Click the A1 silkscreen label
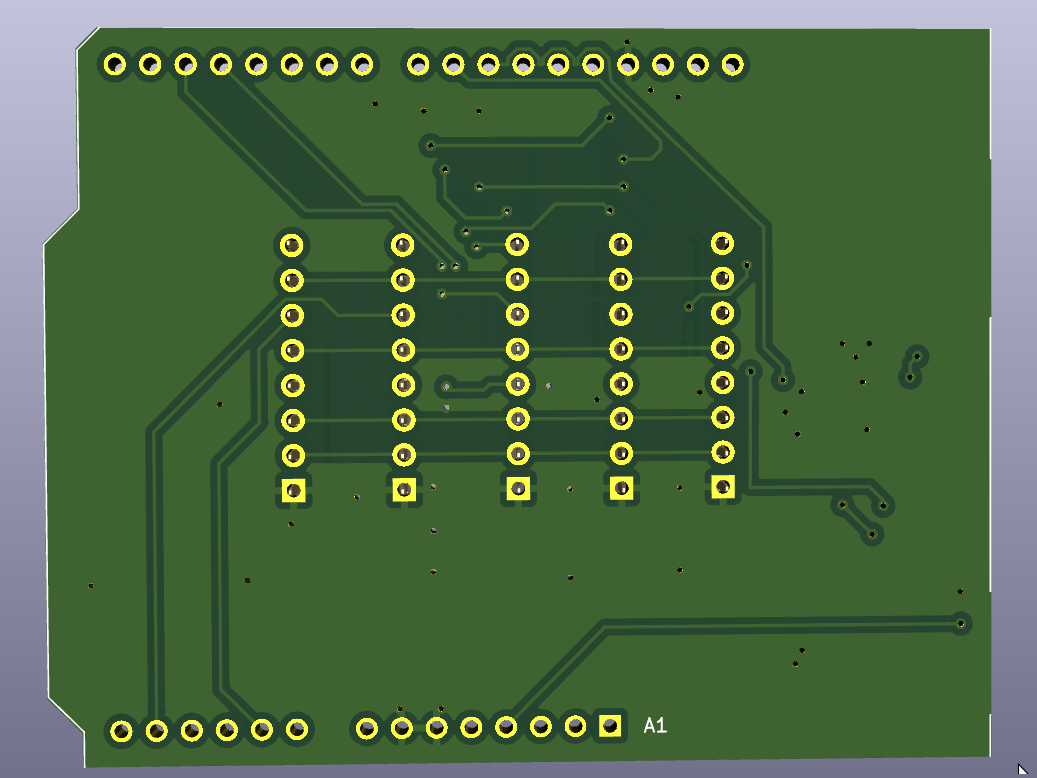 (x=655, y=726)
